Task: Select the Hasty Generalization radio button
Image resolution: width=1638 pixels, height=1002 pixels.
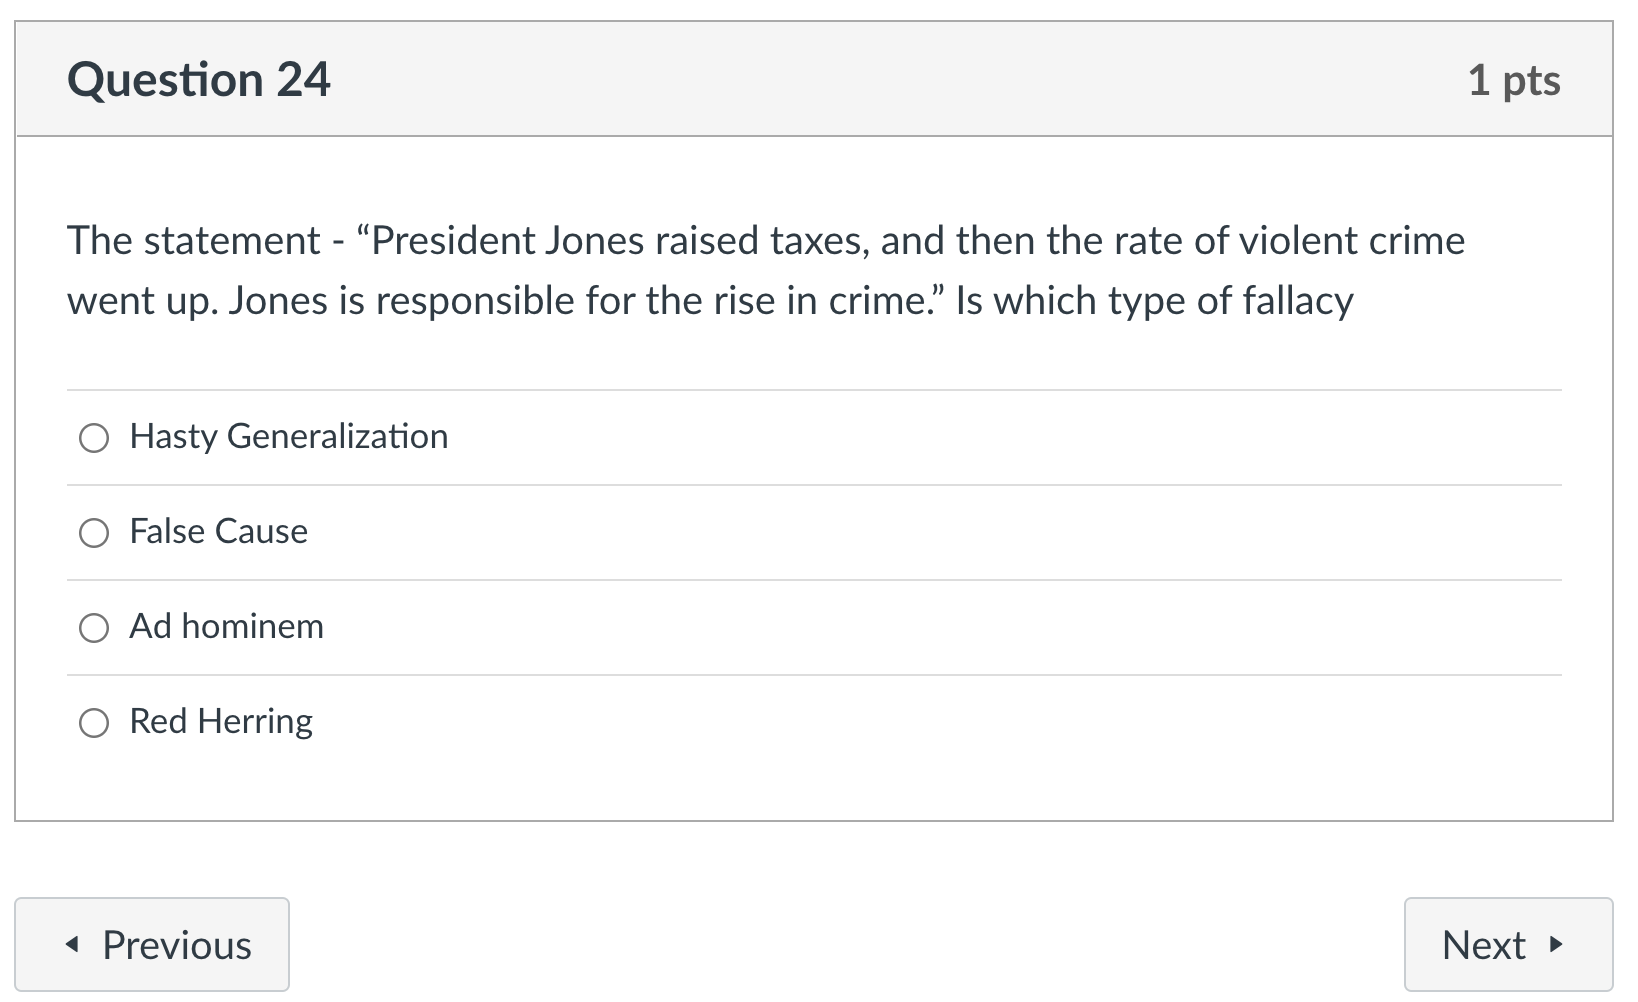Action: click(x=94, y=438)
